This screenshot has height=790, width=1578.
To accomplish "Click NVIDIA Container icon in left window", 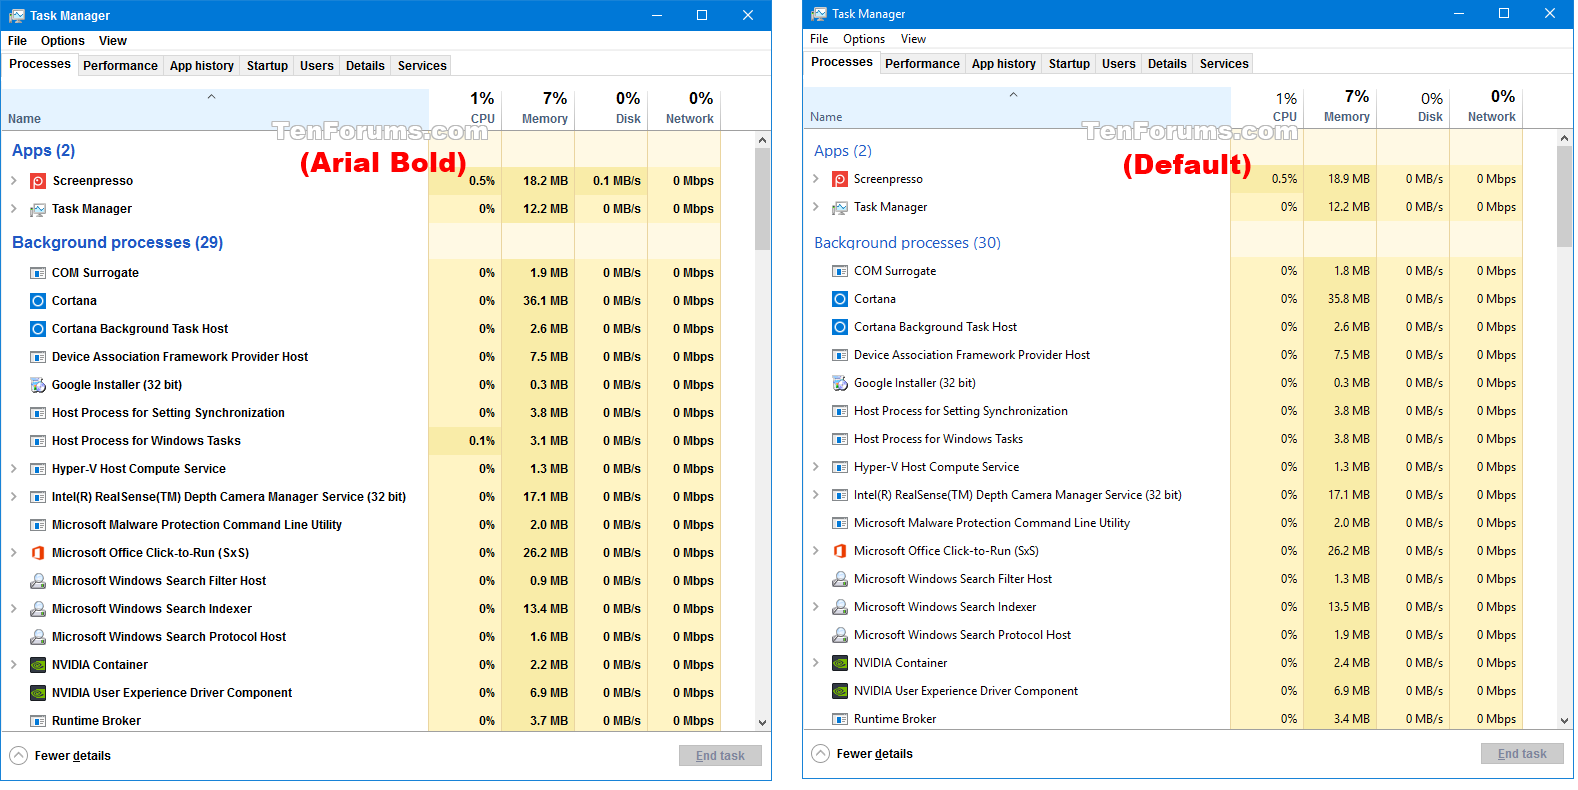I will coord(38,665).
